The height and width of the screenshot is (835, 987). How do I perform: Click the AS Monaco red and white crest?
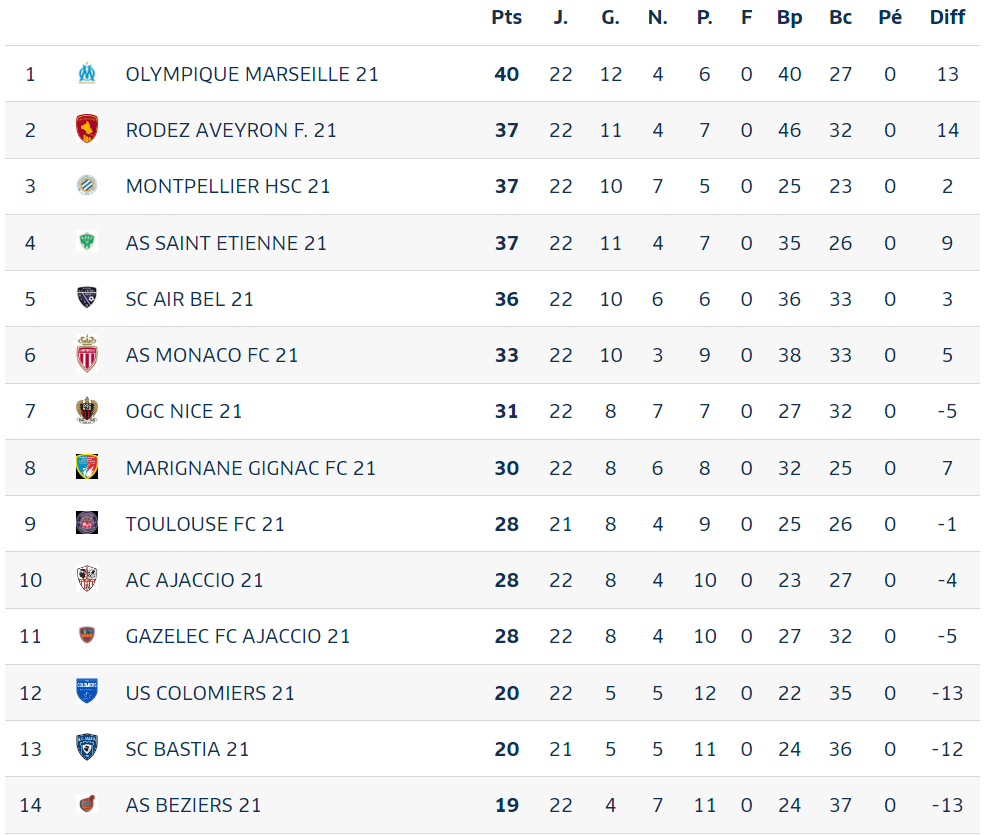87,354
